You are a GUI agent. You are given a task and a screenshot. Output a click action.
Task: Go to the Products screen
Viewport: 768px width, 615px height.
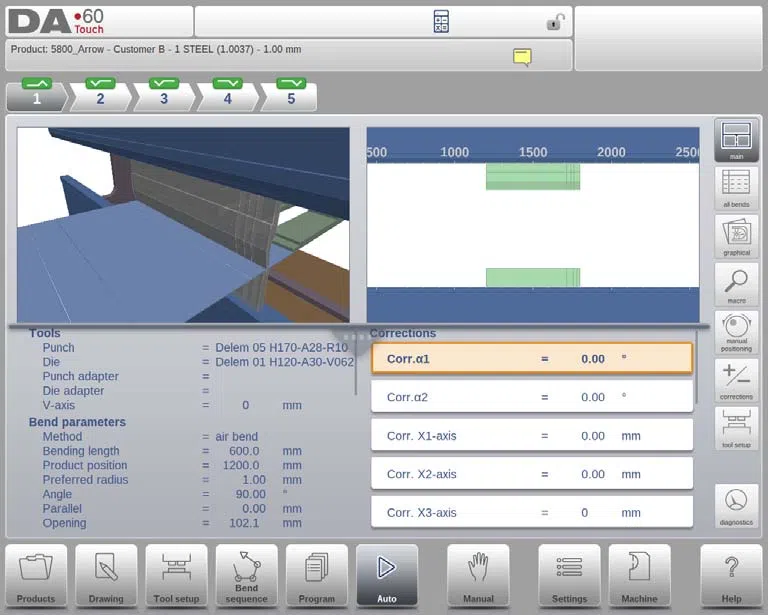point(36,576)
